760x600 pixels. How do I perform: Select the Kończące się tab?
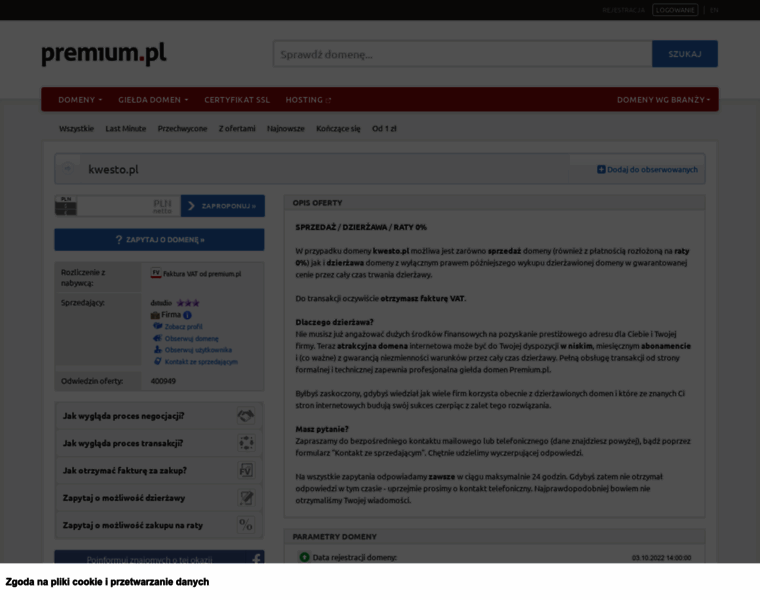338,128
